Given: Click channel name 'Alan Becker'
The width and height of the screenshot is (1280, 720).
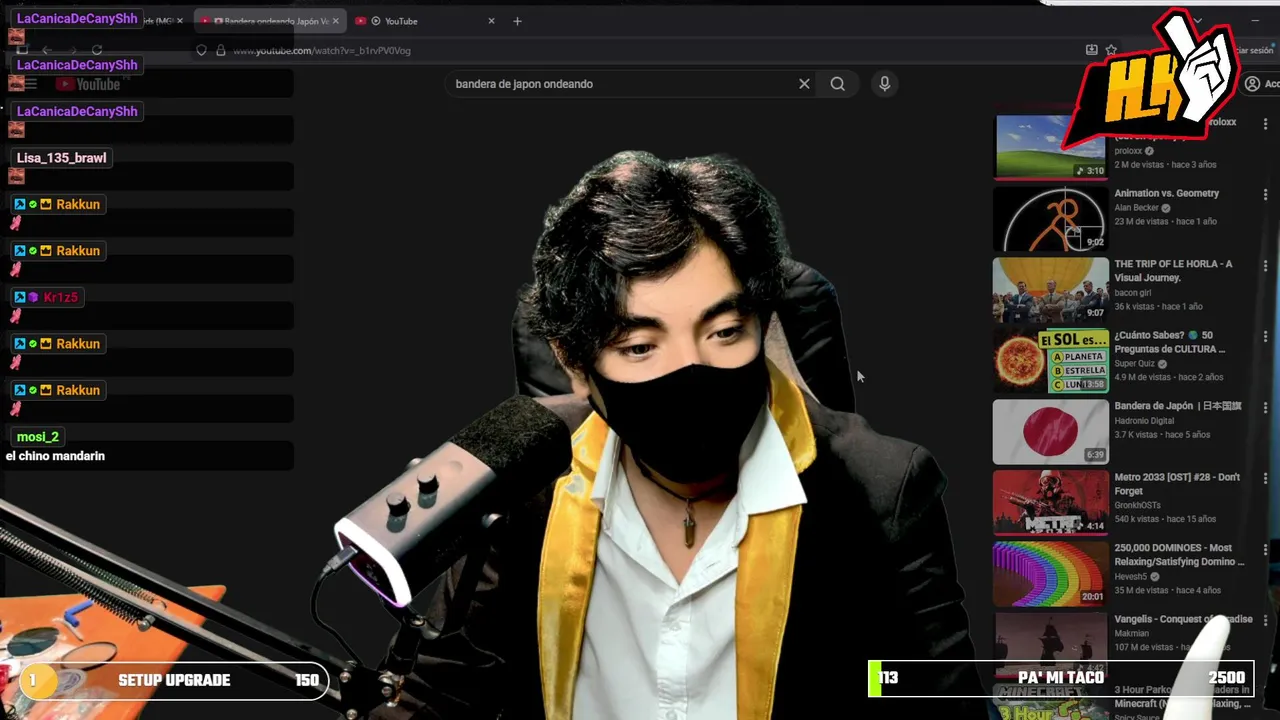Looking at the screenshot, I should [x=1137, y=208].
